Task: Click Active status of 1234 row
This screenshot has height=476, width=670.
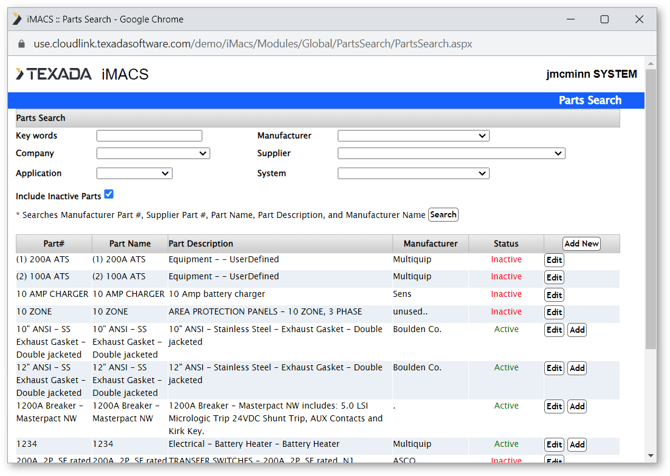Action: [x=506, y=444]
